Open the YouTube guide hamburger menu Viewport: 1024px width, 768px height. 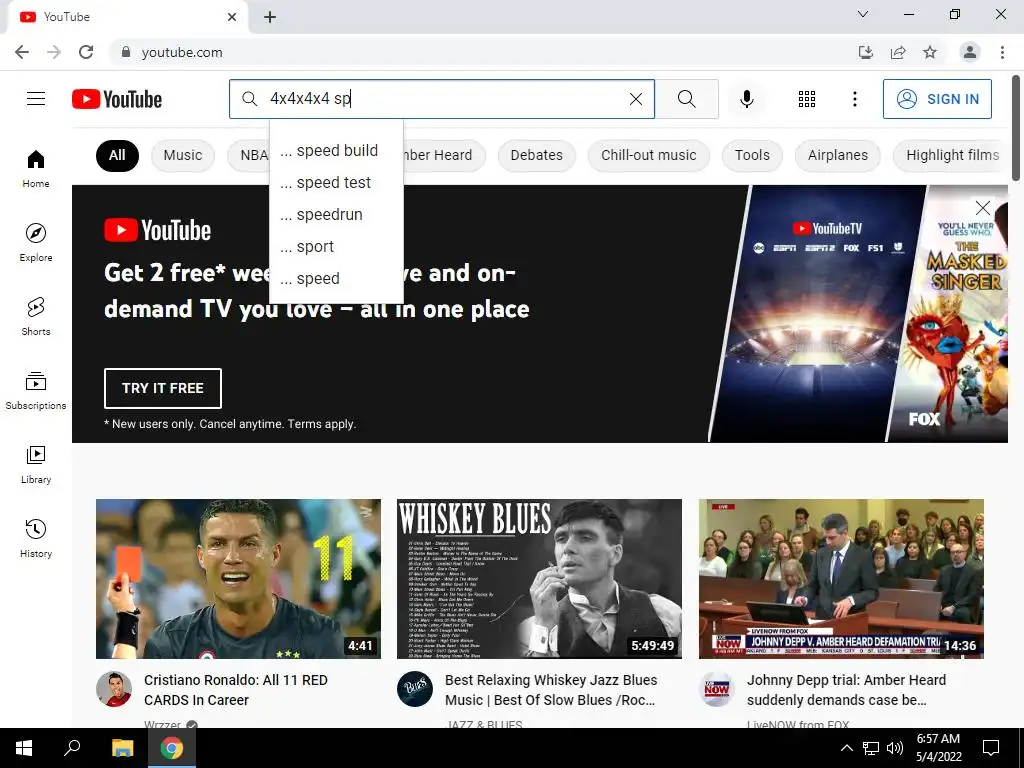click(x=36, y=99)
